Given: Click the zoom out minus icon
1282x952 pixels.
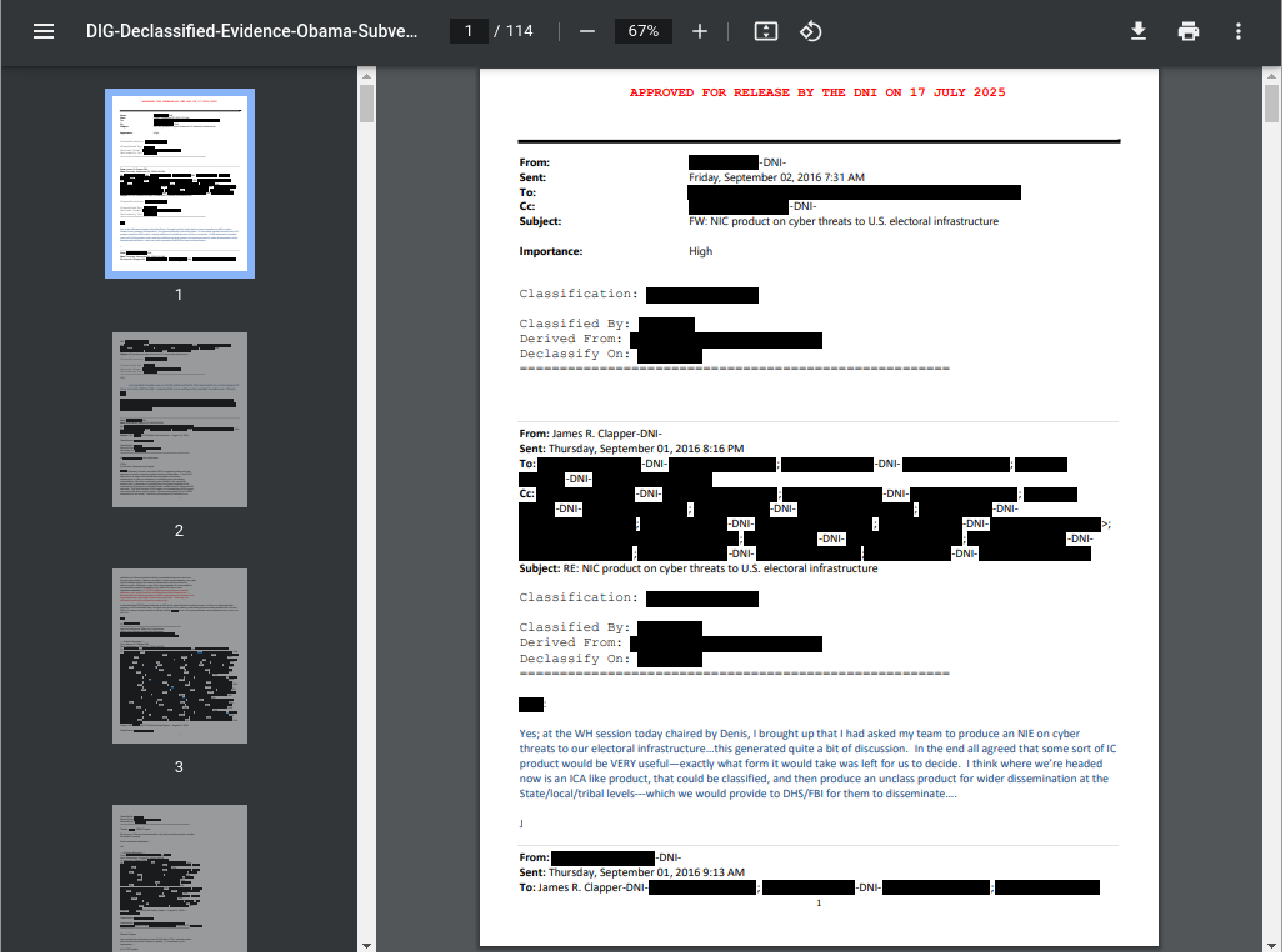Looking at the screenshot, I should [x=587, y=31].
